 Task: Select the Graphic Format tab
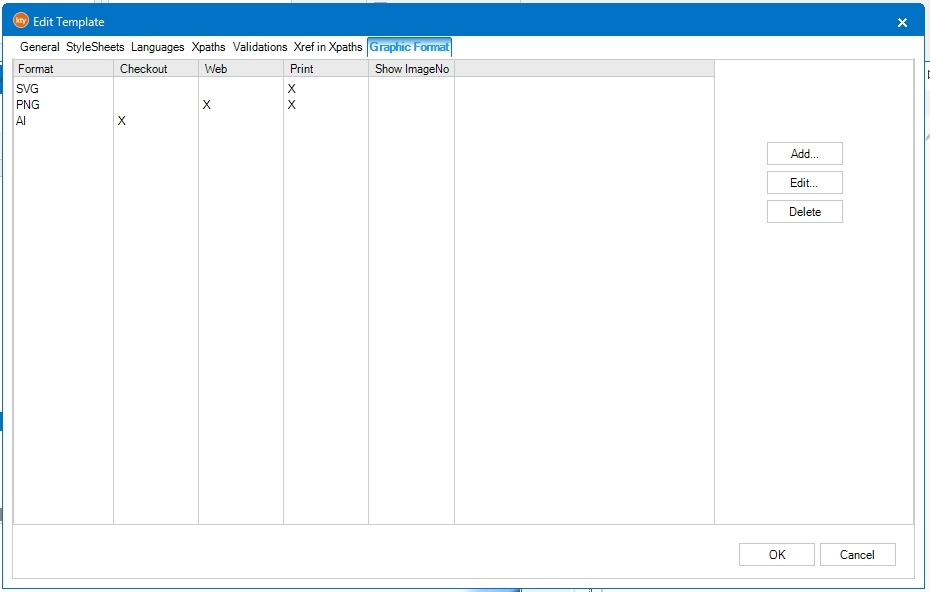click(x=410, y=47)
